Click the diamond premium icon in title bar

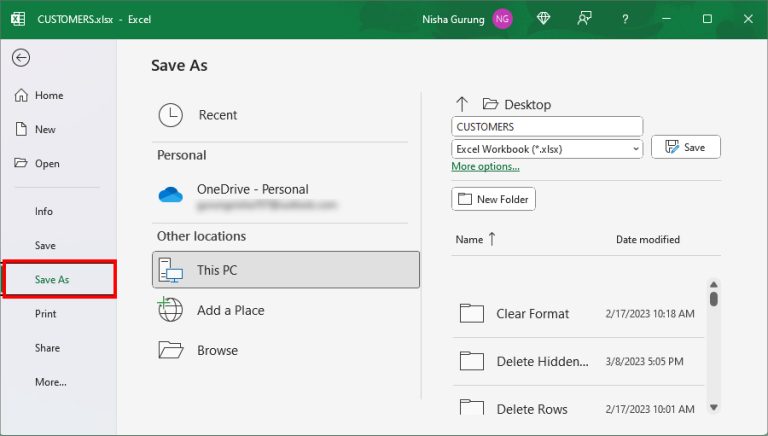click(543, 19)
